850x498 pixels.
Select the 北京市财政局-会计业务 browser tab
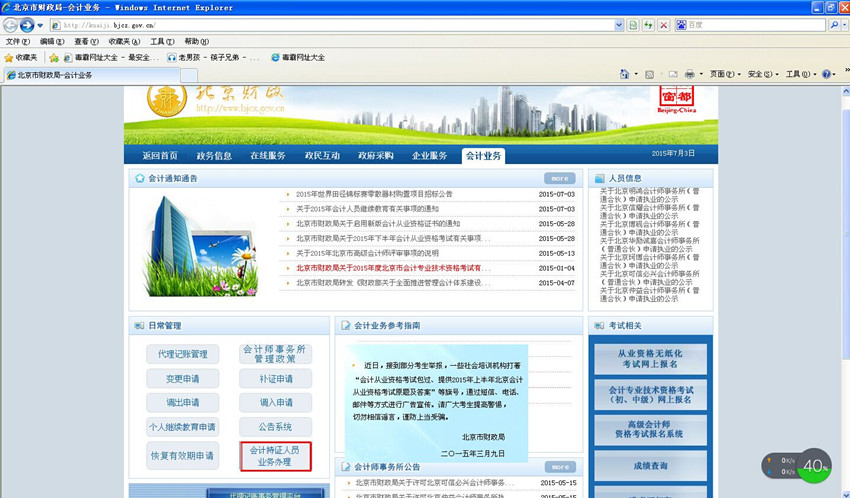pyautogui.click(x=91, y=75)
